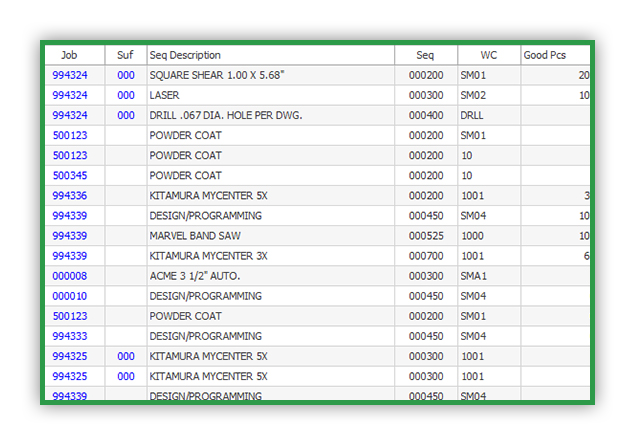Open job link 000008
This screenshot has height=445, width=635.
pyautogui.click(x=70, y=276)
